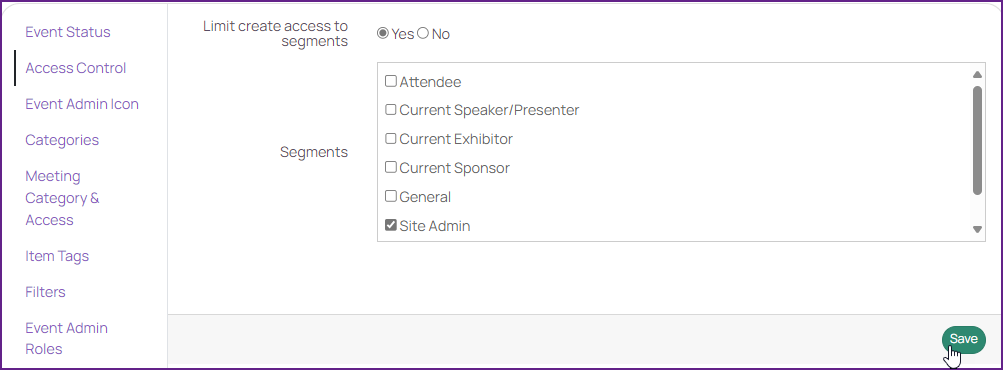
Task: Click the segments list scroll-down arrow
Action: (x=977, y=229)
